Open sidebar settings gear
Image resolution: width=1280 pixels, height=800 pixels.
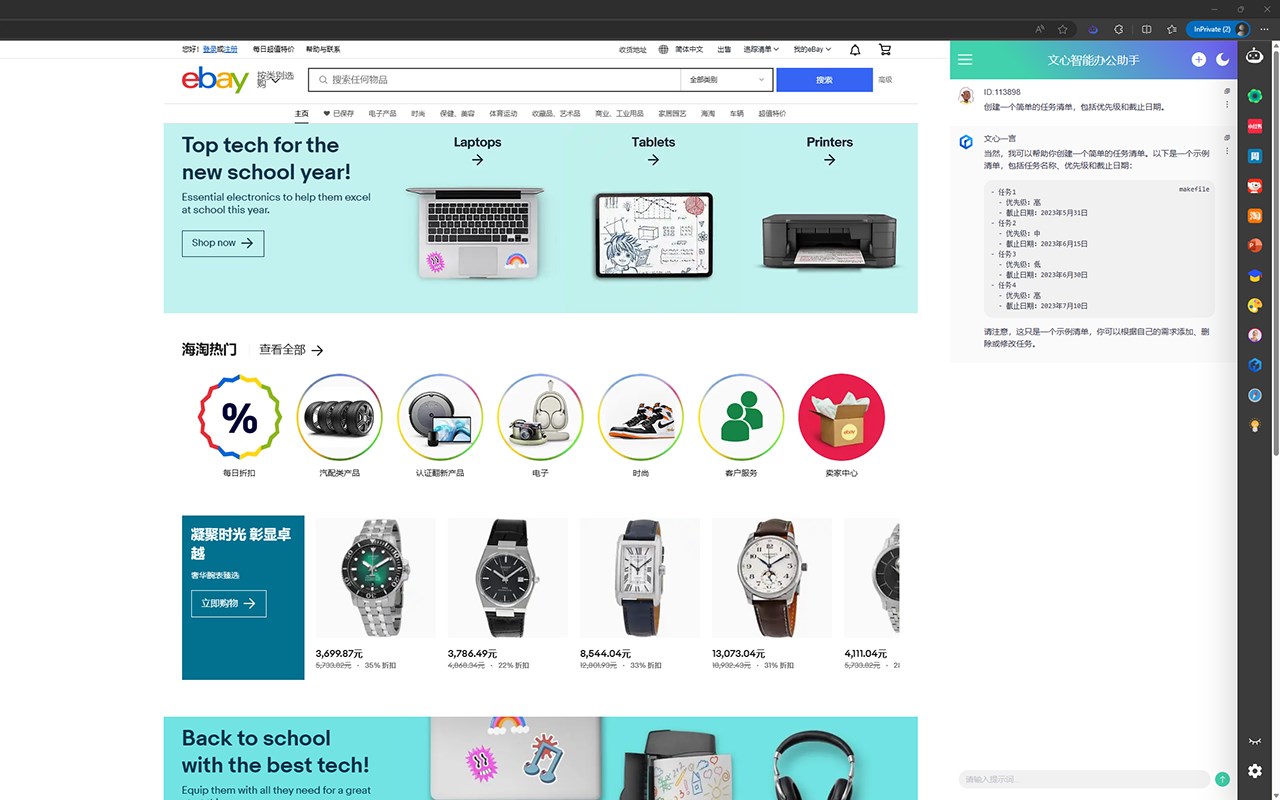(x=1255, y=771)
